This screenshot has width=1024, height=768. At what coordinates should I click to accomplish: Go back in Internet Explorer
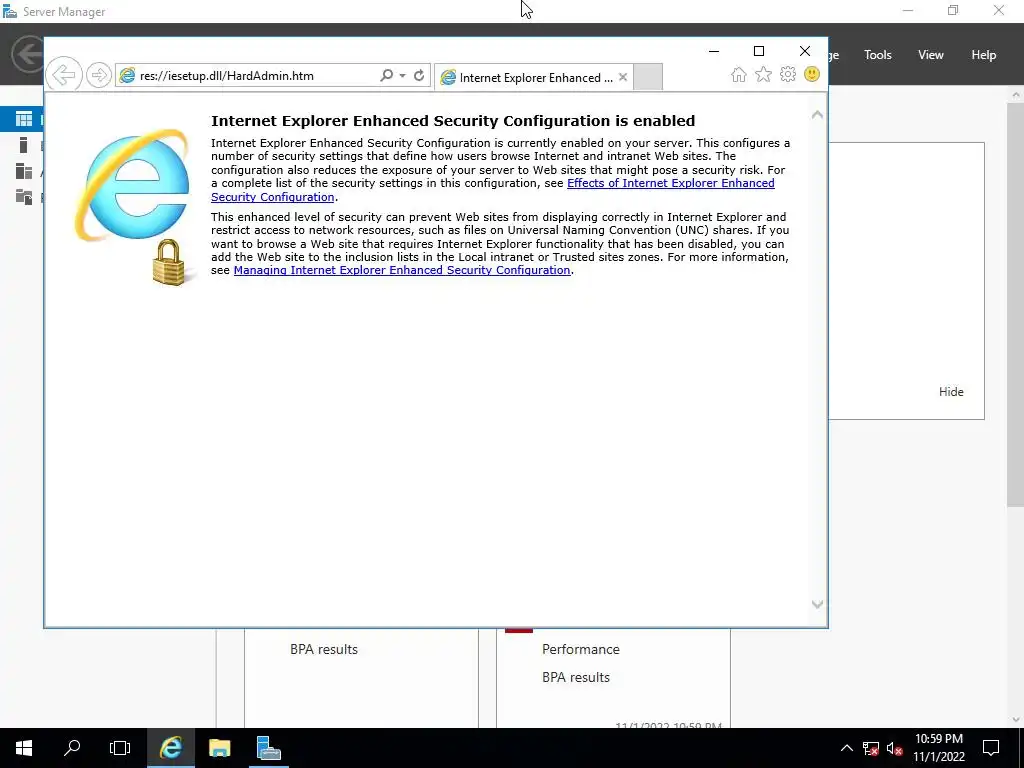(64, 74)
